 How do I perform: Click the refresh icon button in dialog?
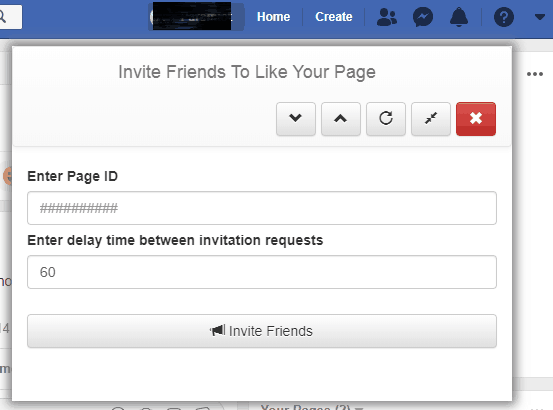(386, 119)
